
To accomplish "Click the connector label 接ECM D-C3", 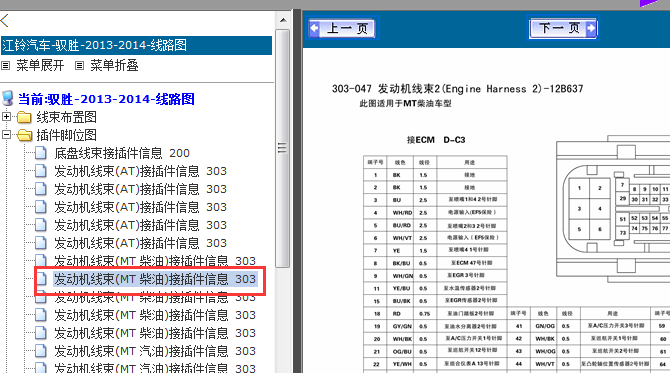I will click(x=436, y=140).
